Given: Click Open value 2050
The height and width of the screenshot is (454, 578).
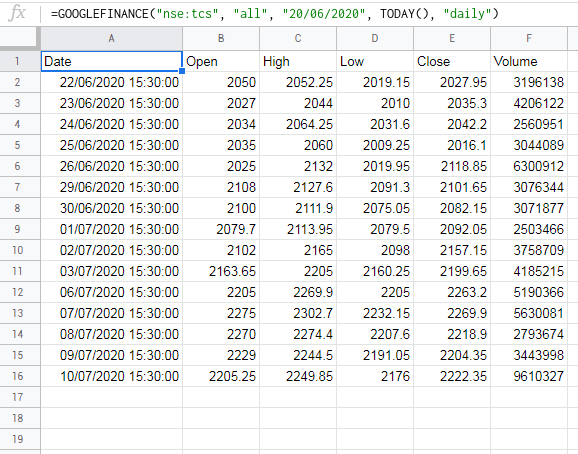Looking at the screenshot, I should pyautogui.click(x=221, y=82).
